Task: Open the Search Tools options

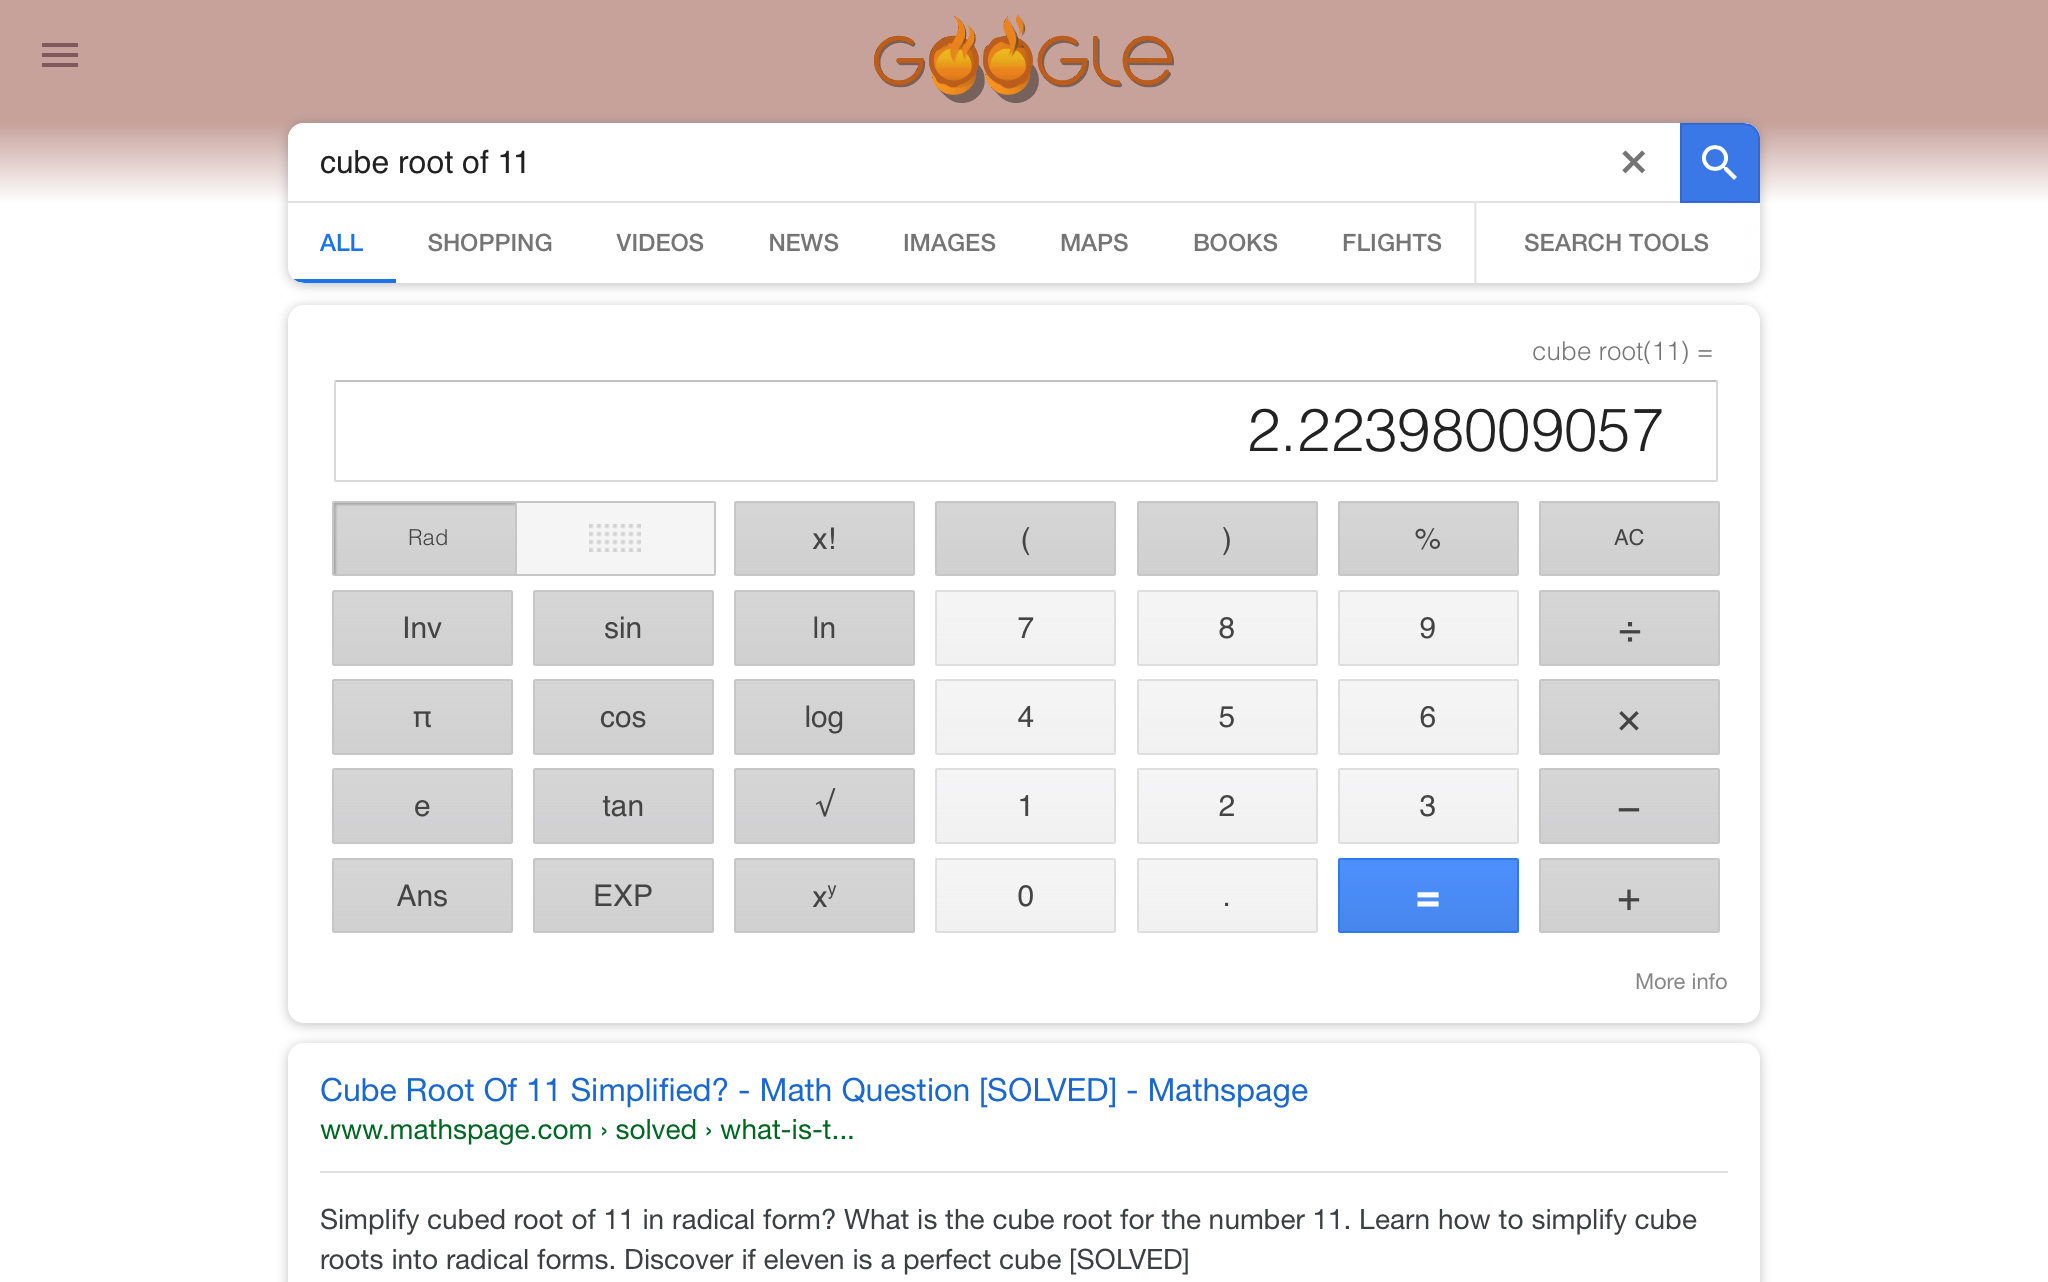Action: pyautogui.click(x=1615, y=243)
